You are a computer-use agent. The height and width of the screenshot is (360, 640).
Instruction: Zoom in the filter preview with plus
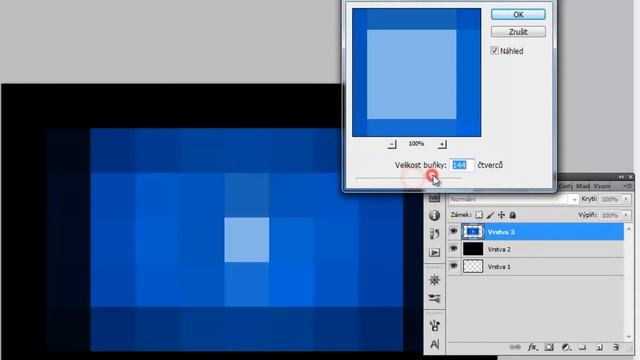click(442, 144)
